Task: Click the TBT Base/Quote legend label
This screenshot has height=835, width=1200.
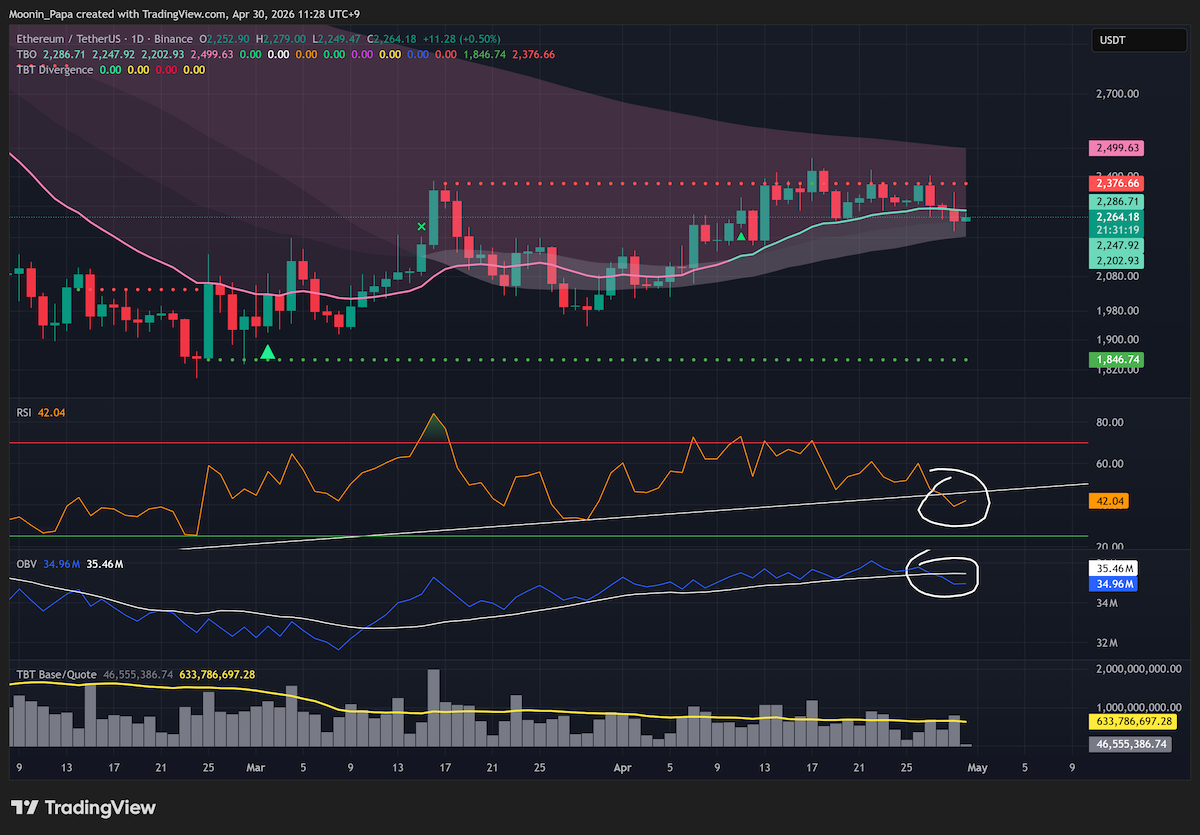Action: (x=56, y=675)
